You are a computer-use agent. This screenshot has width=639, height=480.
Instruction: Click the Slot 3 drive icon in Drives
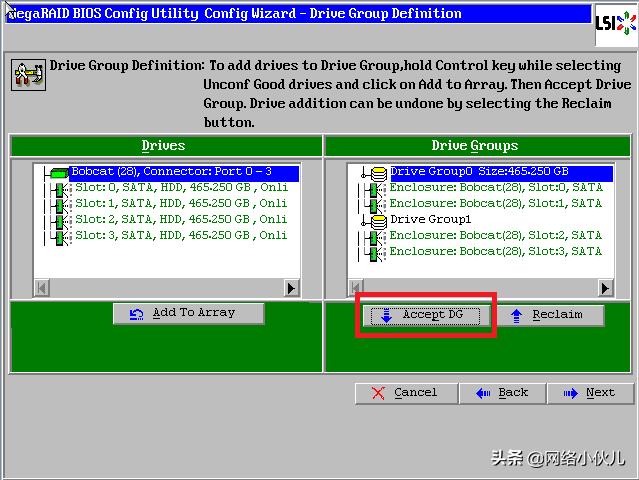pos(59,236)
